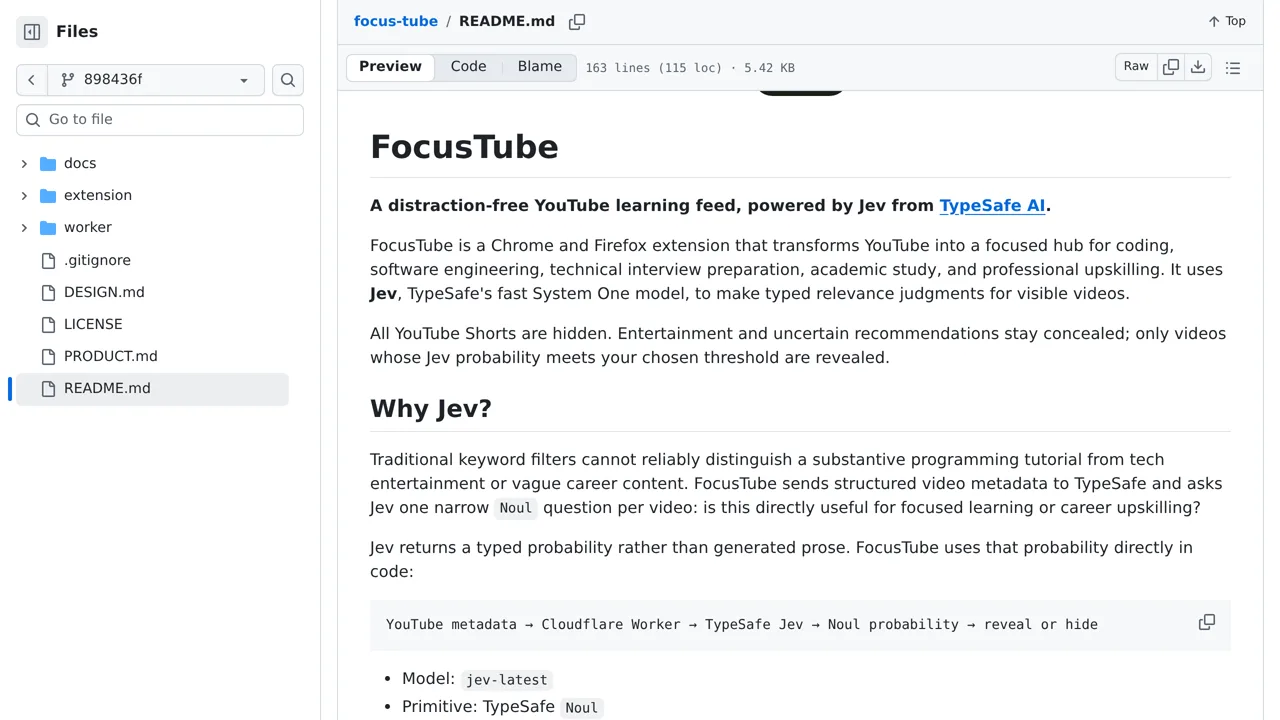Click the FocusTube heading
Screen dimensions: 1280x720
[464, 147]
